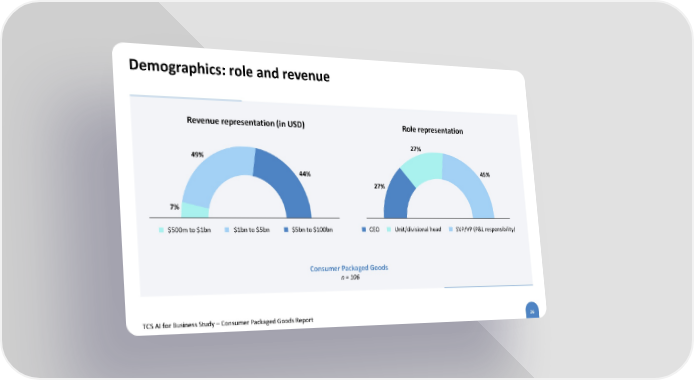Select the 7% teal revenue segment

click(x=195, y=211)
